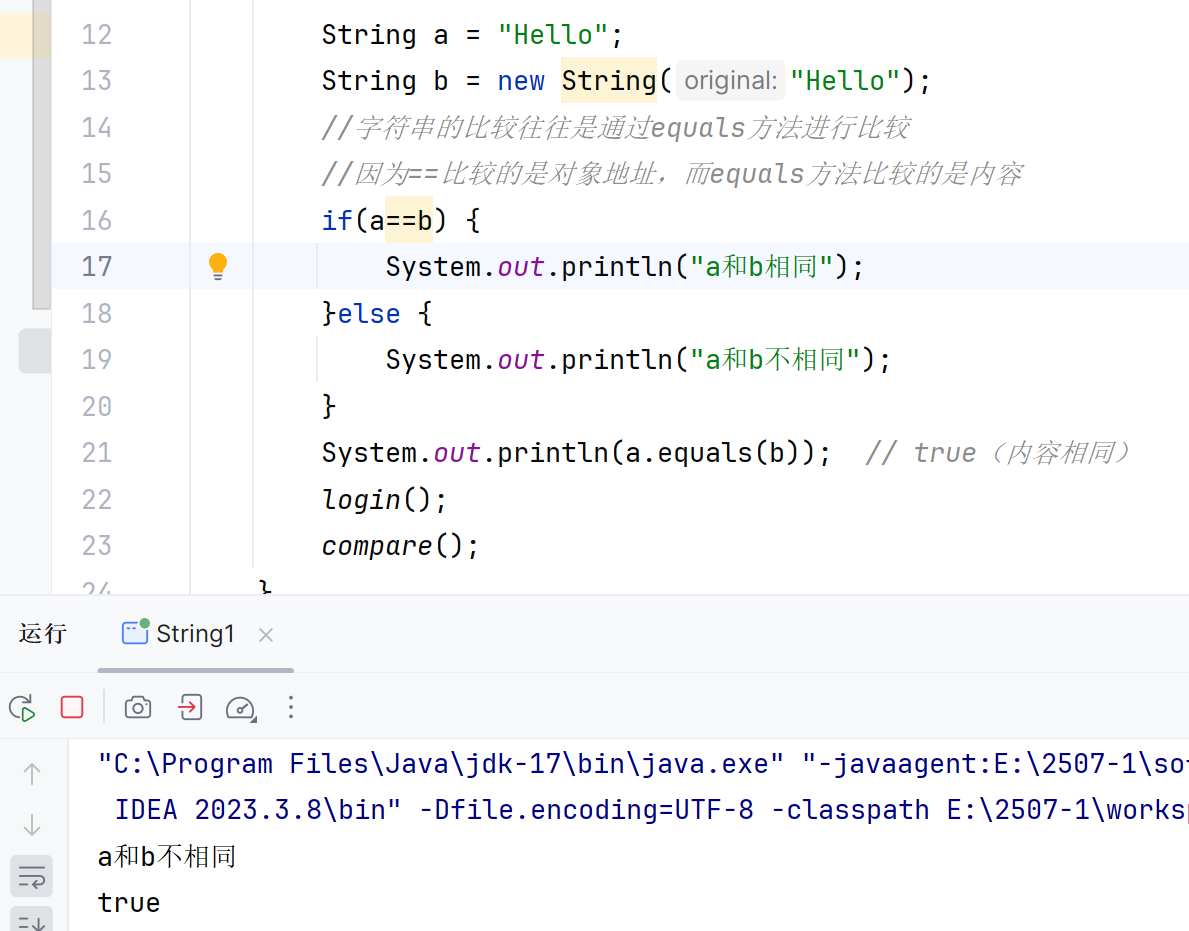Image resolution: width=1189 pixels, height=931 pixels.
Task: Click line number 15 in gutter
Action: tap(96, 174)
